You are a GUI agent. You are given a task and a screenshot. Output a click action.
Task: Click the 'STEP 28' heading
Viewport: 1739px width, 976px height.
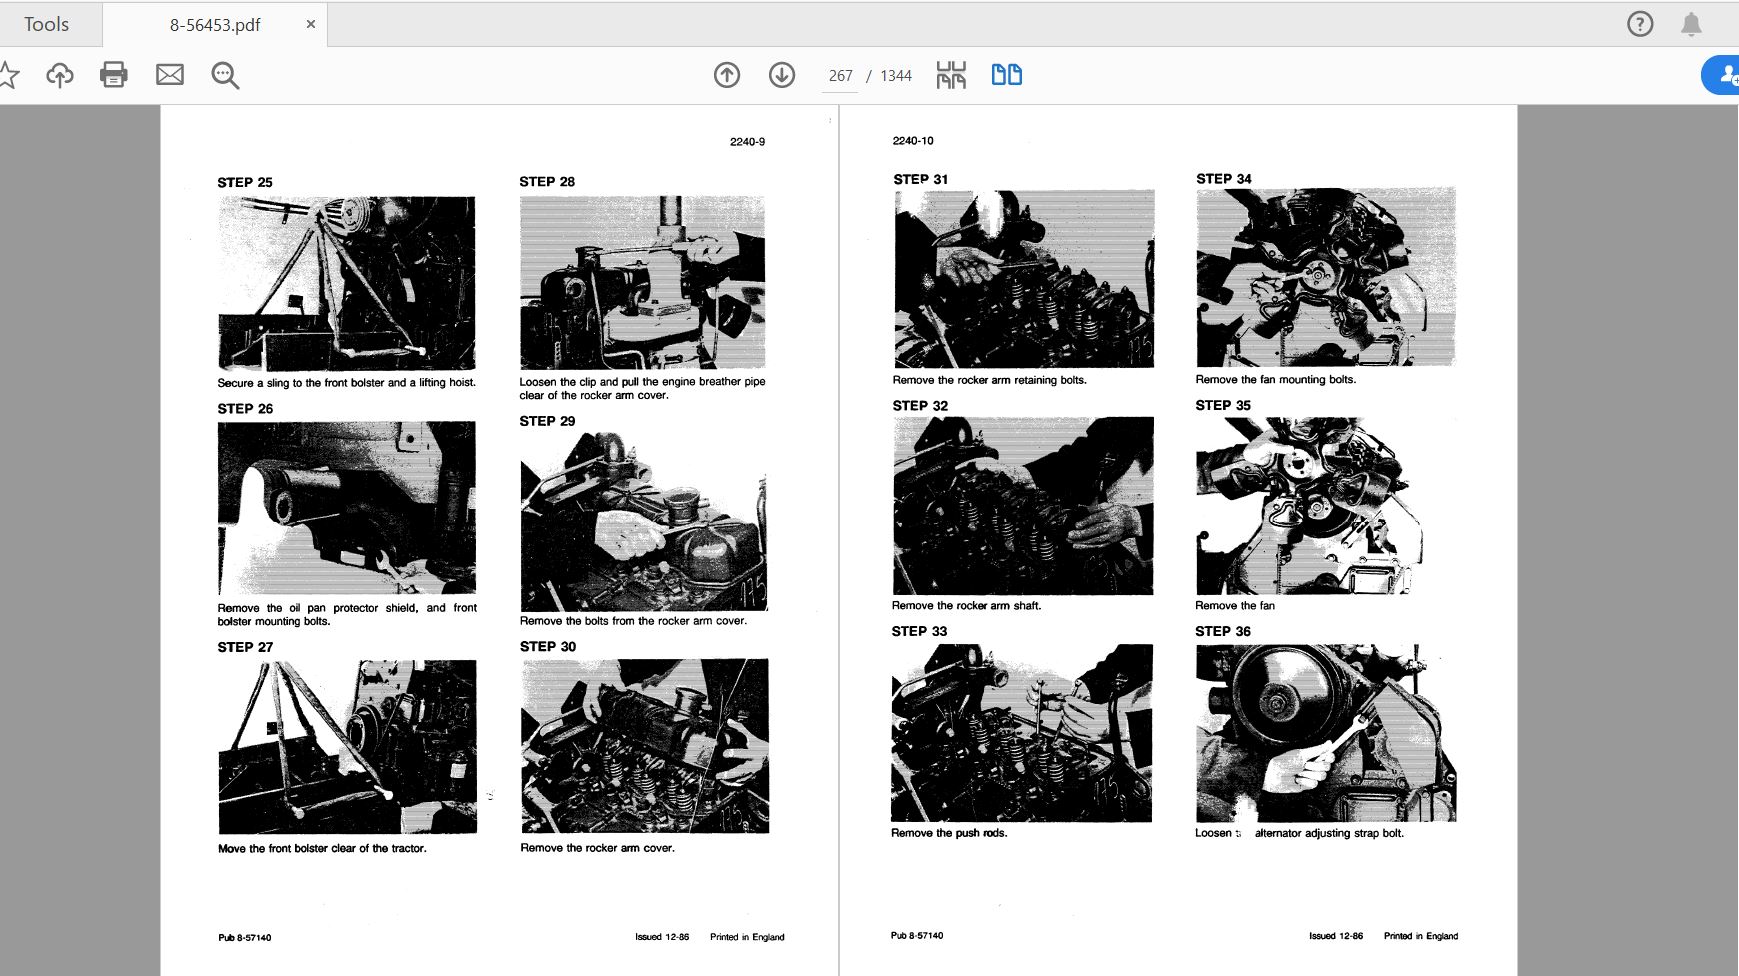[547, 181]
